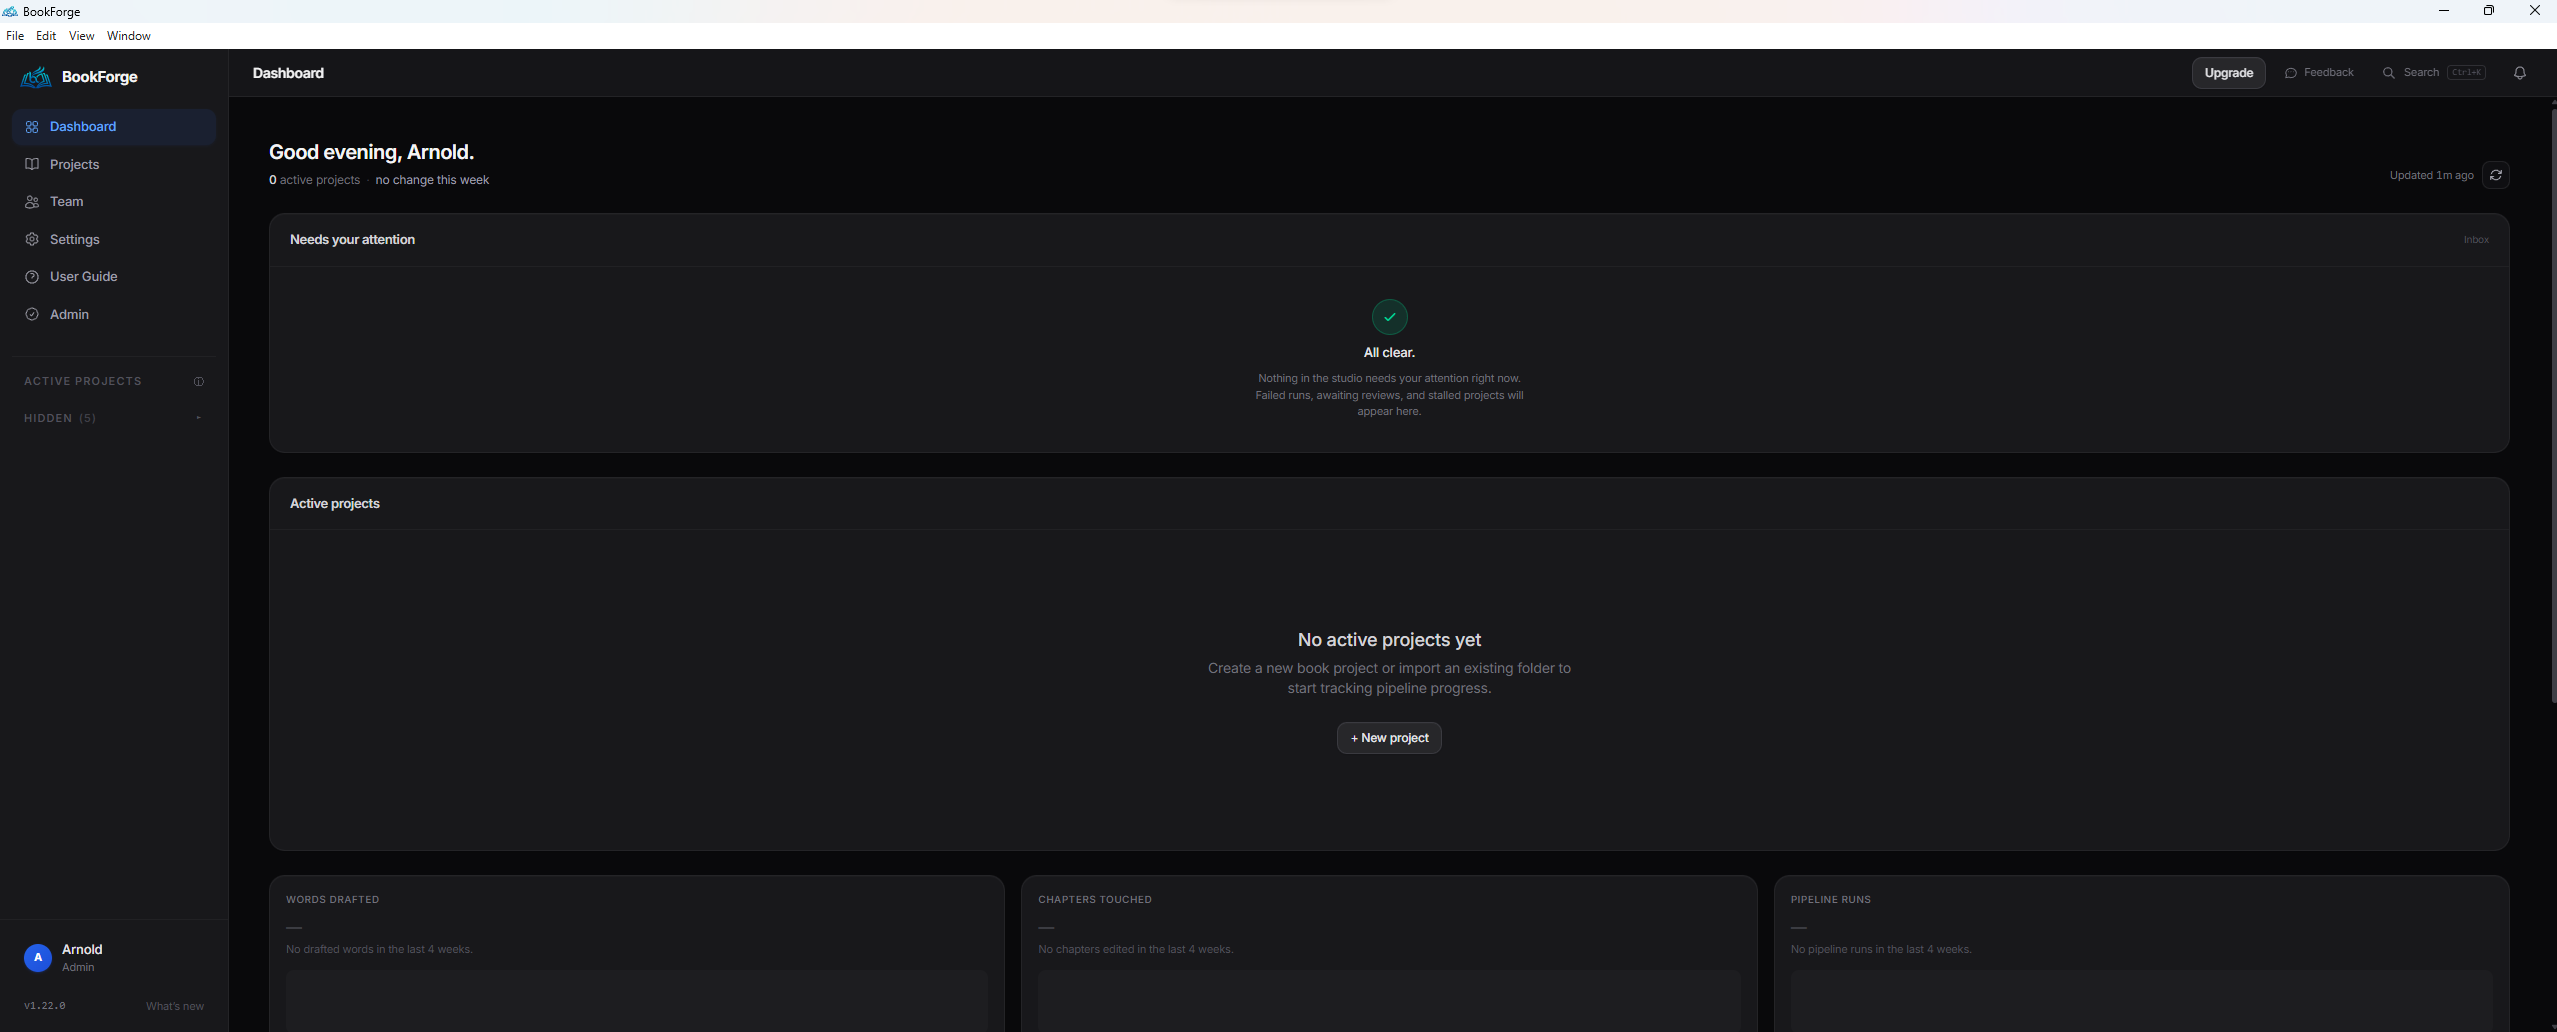Restore down the BookForge window
The height and width of the screenshot is (1032, 2557).
coord(2489,11)
